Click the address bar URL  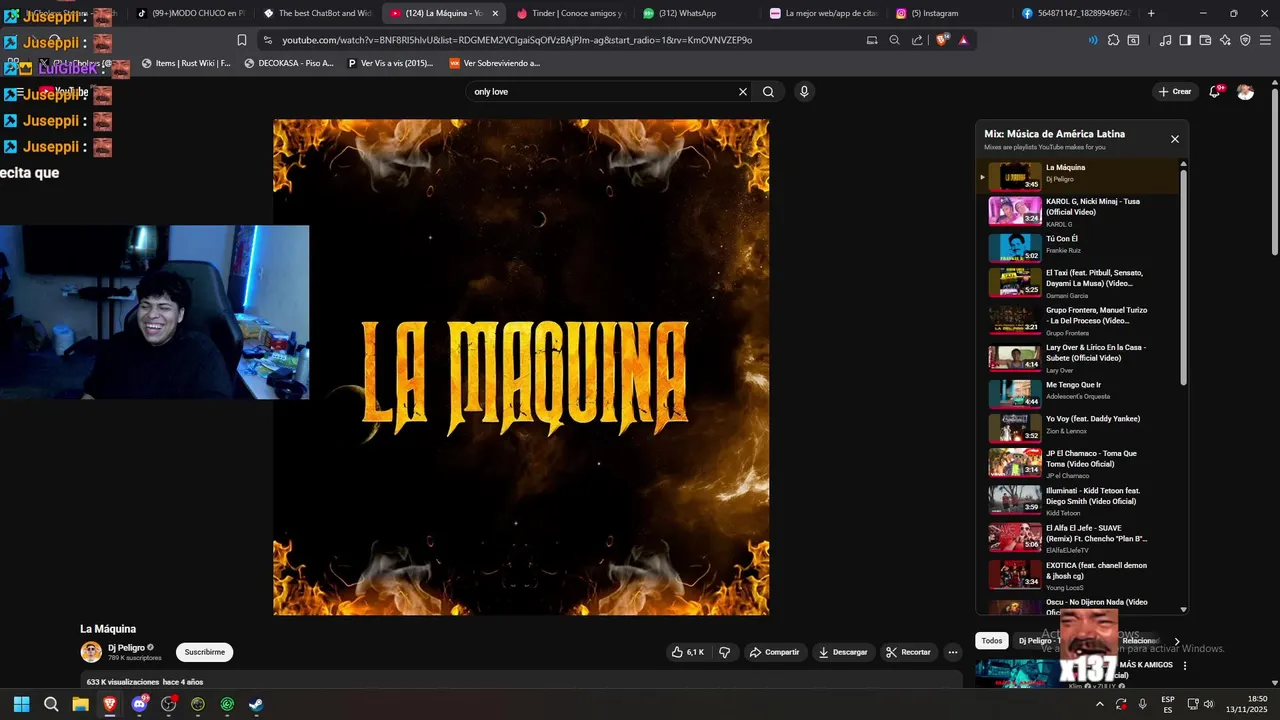click(517, 40)
